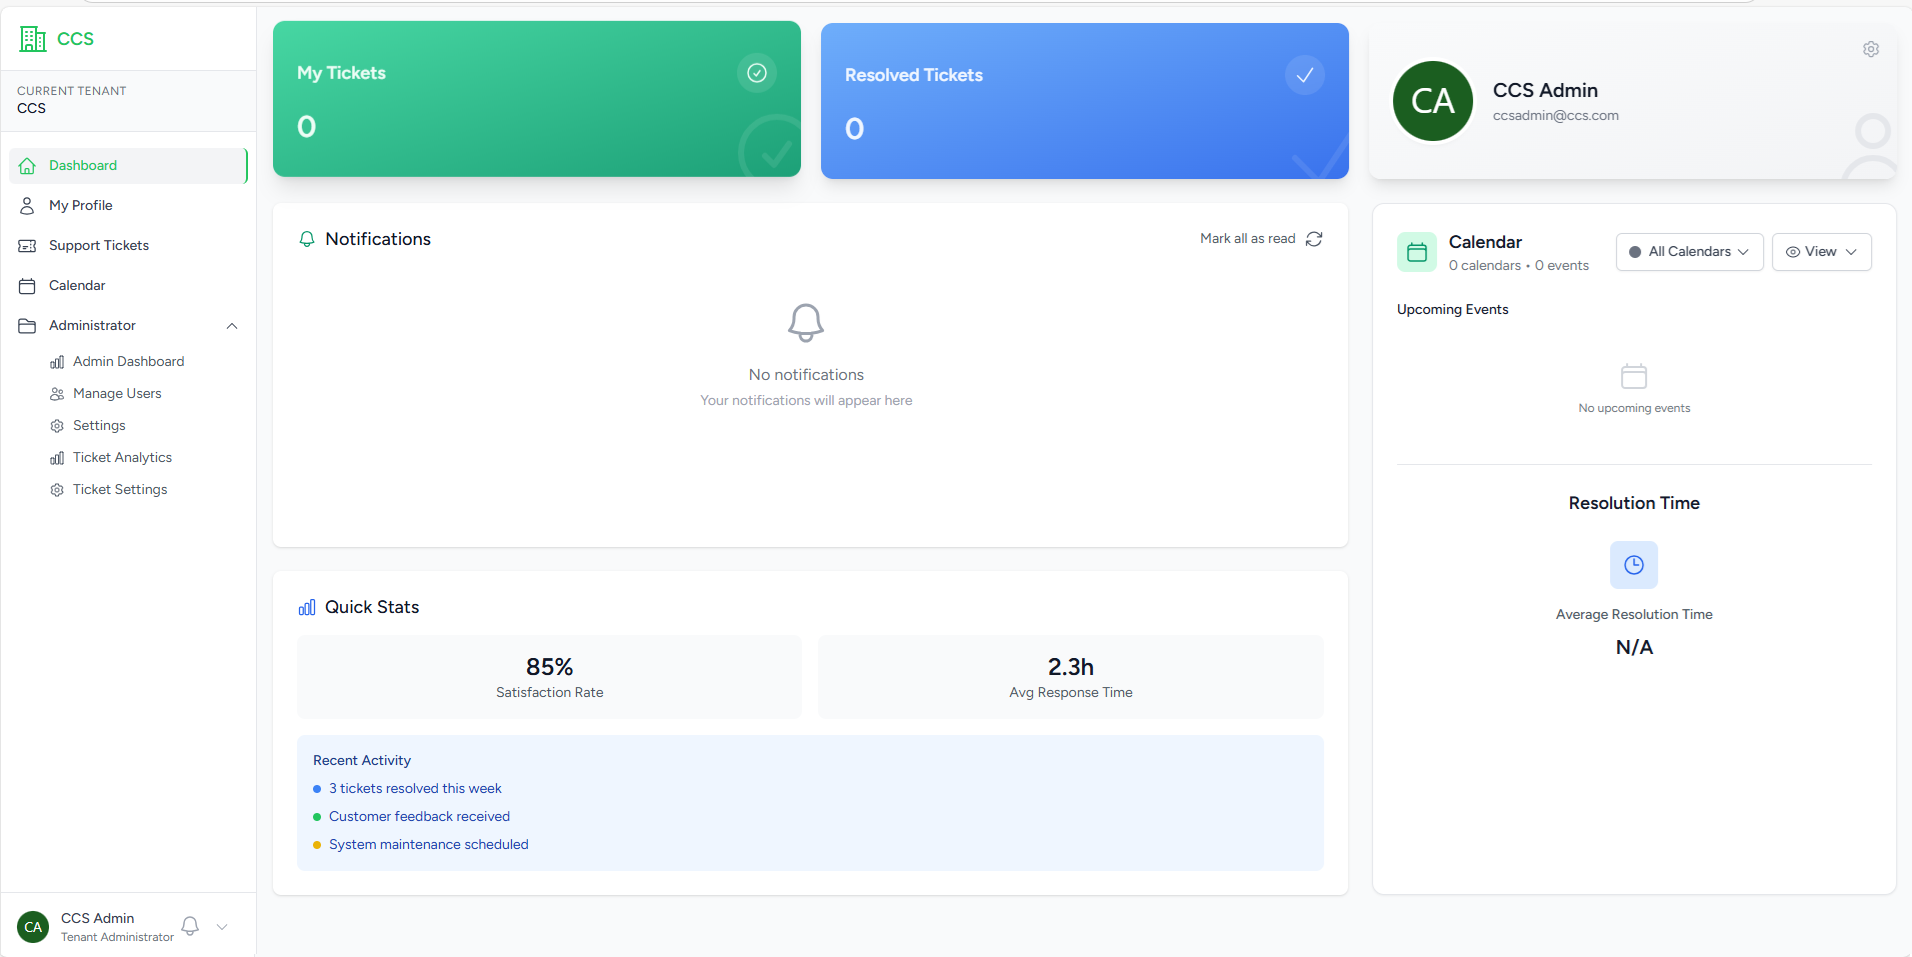The image size is (1912, 957).
Task: Click the 85% Satisfaction Rate stat card
Action: (549, 676)
